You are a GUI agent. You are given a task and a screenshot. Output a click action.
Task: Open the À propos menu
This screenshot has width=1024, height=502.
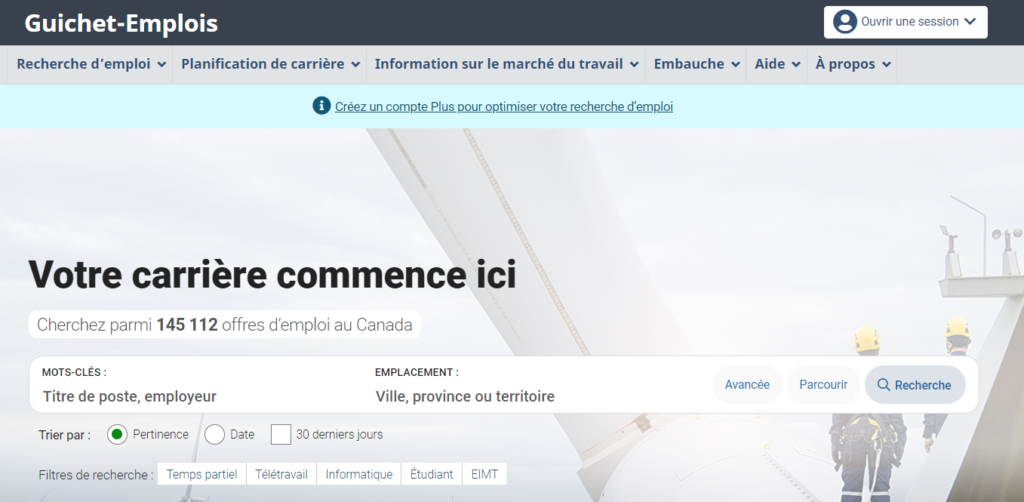point(852,64)
